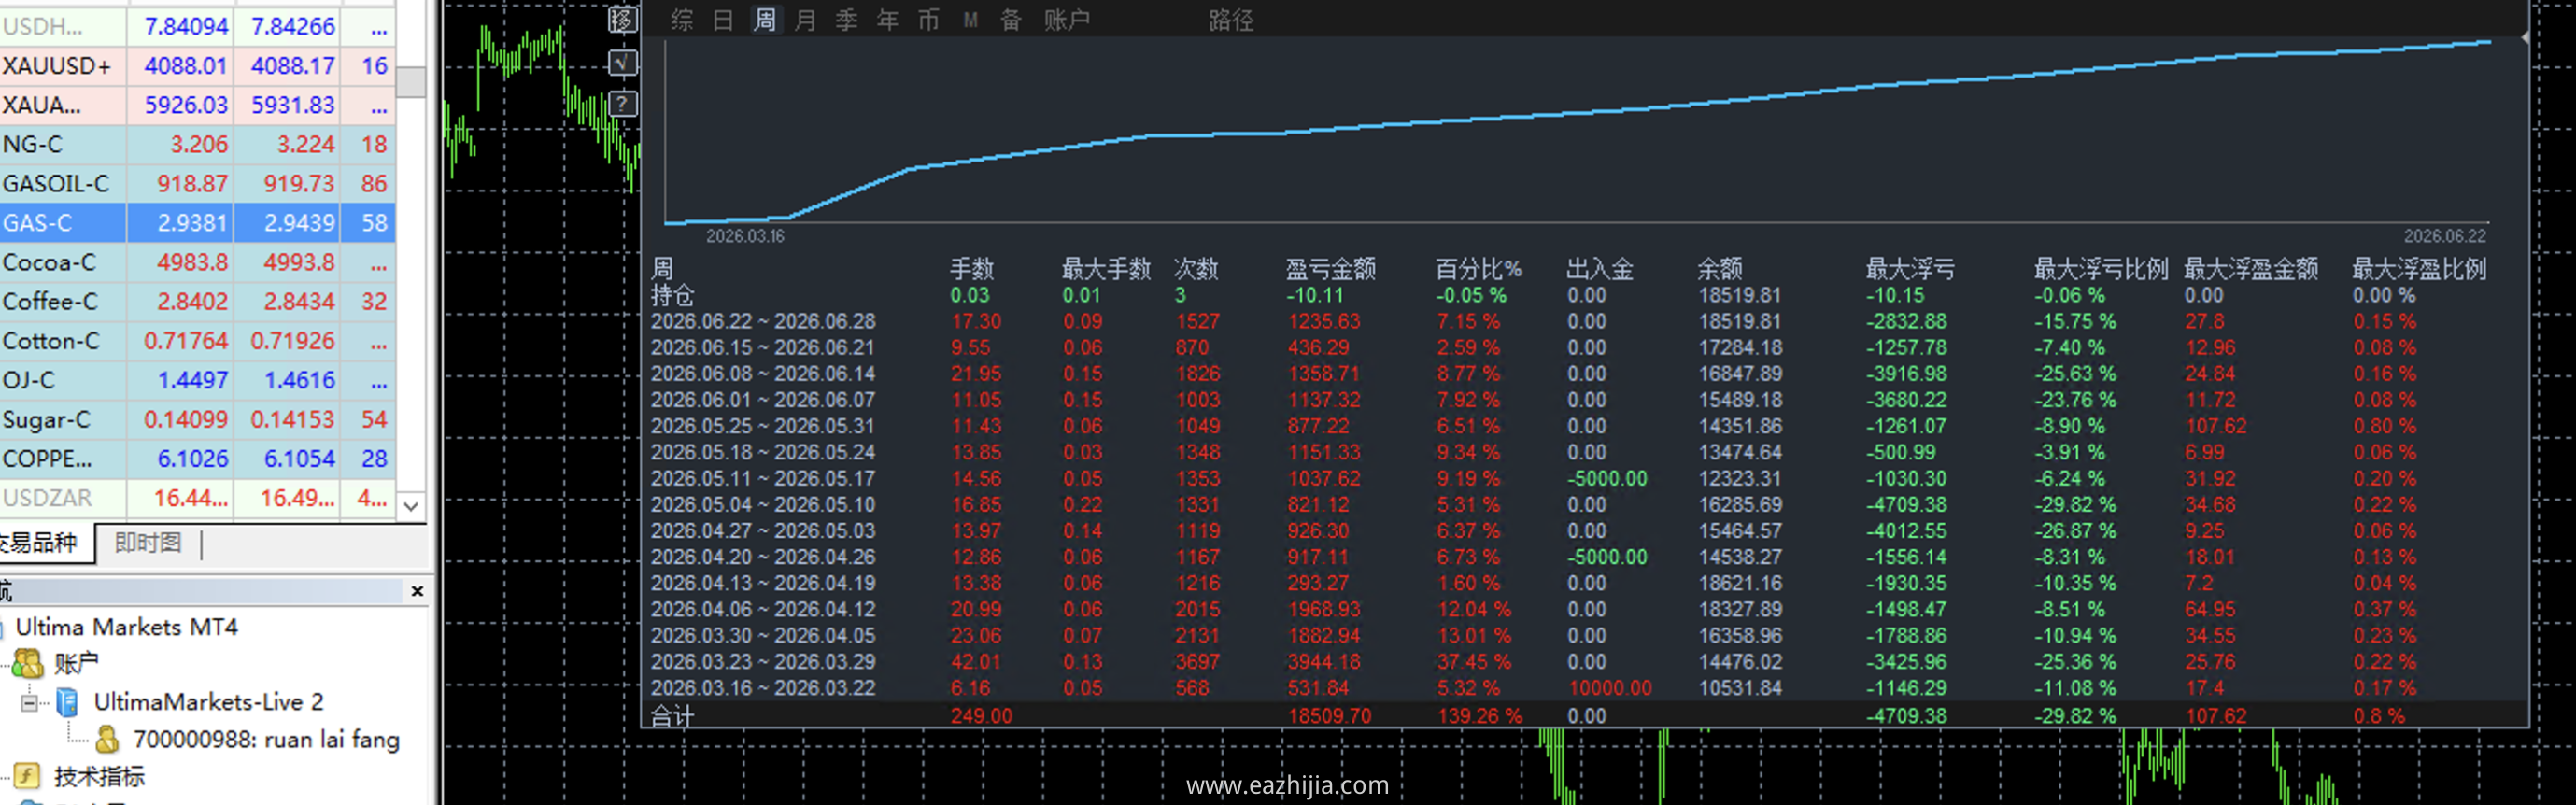Open the 即时图 tick chart tab
The image size is (2576, 805).
[x=148, y=543]
